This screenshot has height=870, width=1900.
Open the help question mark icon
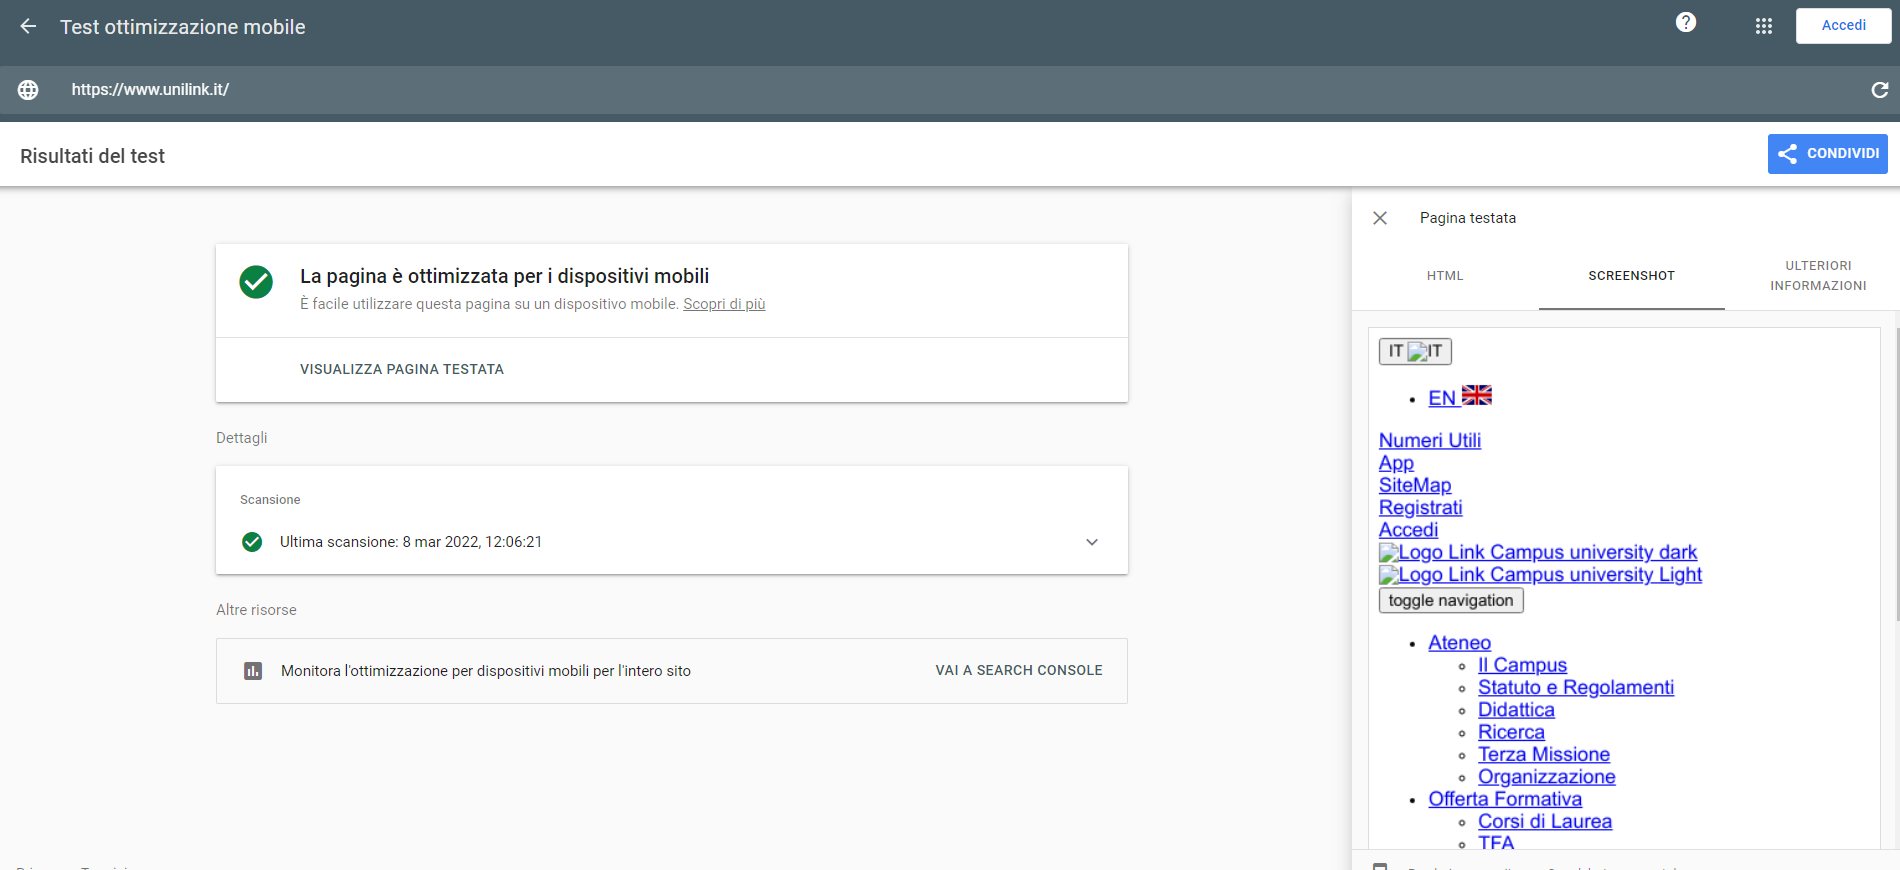pyautogui.click(x=1686, y=22)
